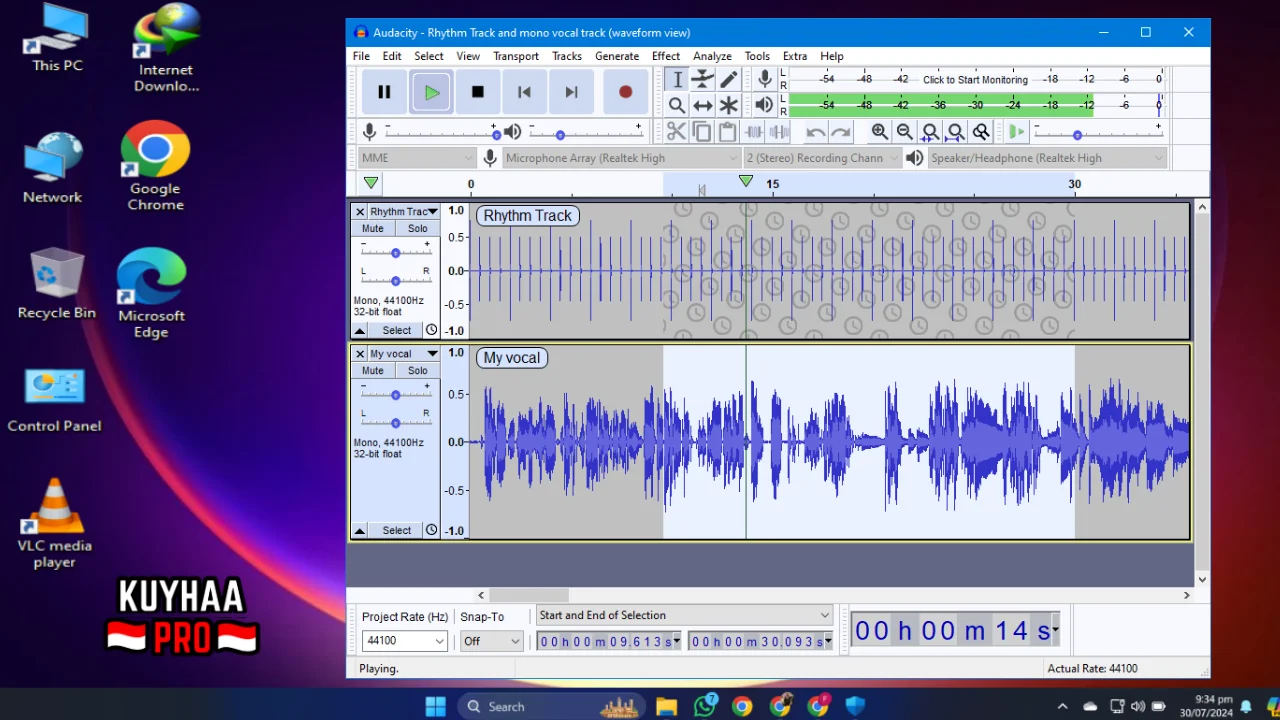Click Select button on Rhythm Track panel
The image size is (1280, 720).
[x=396, y=330]
